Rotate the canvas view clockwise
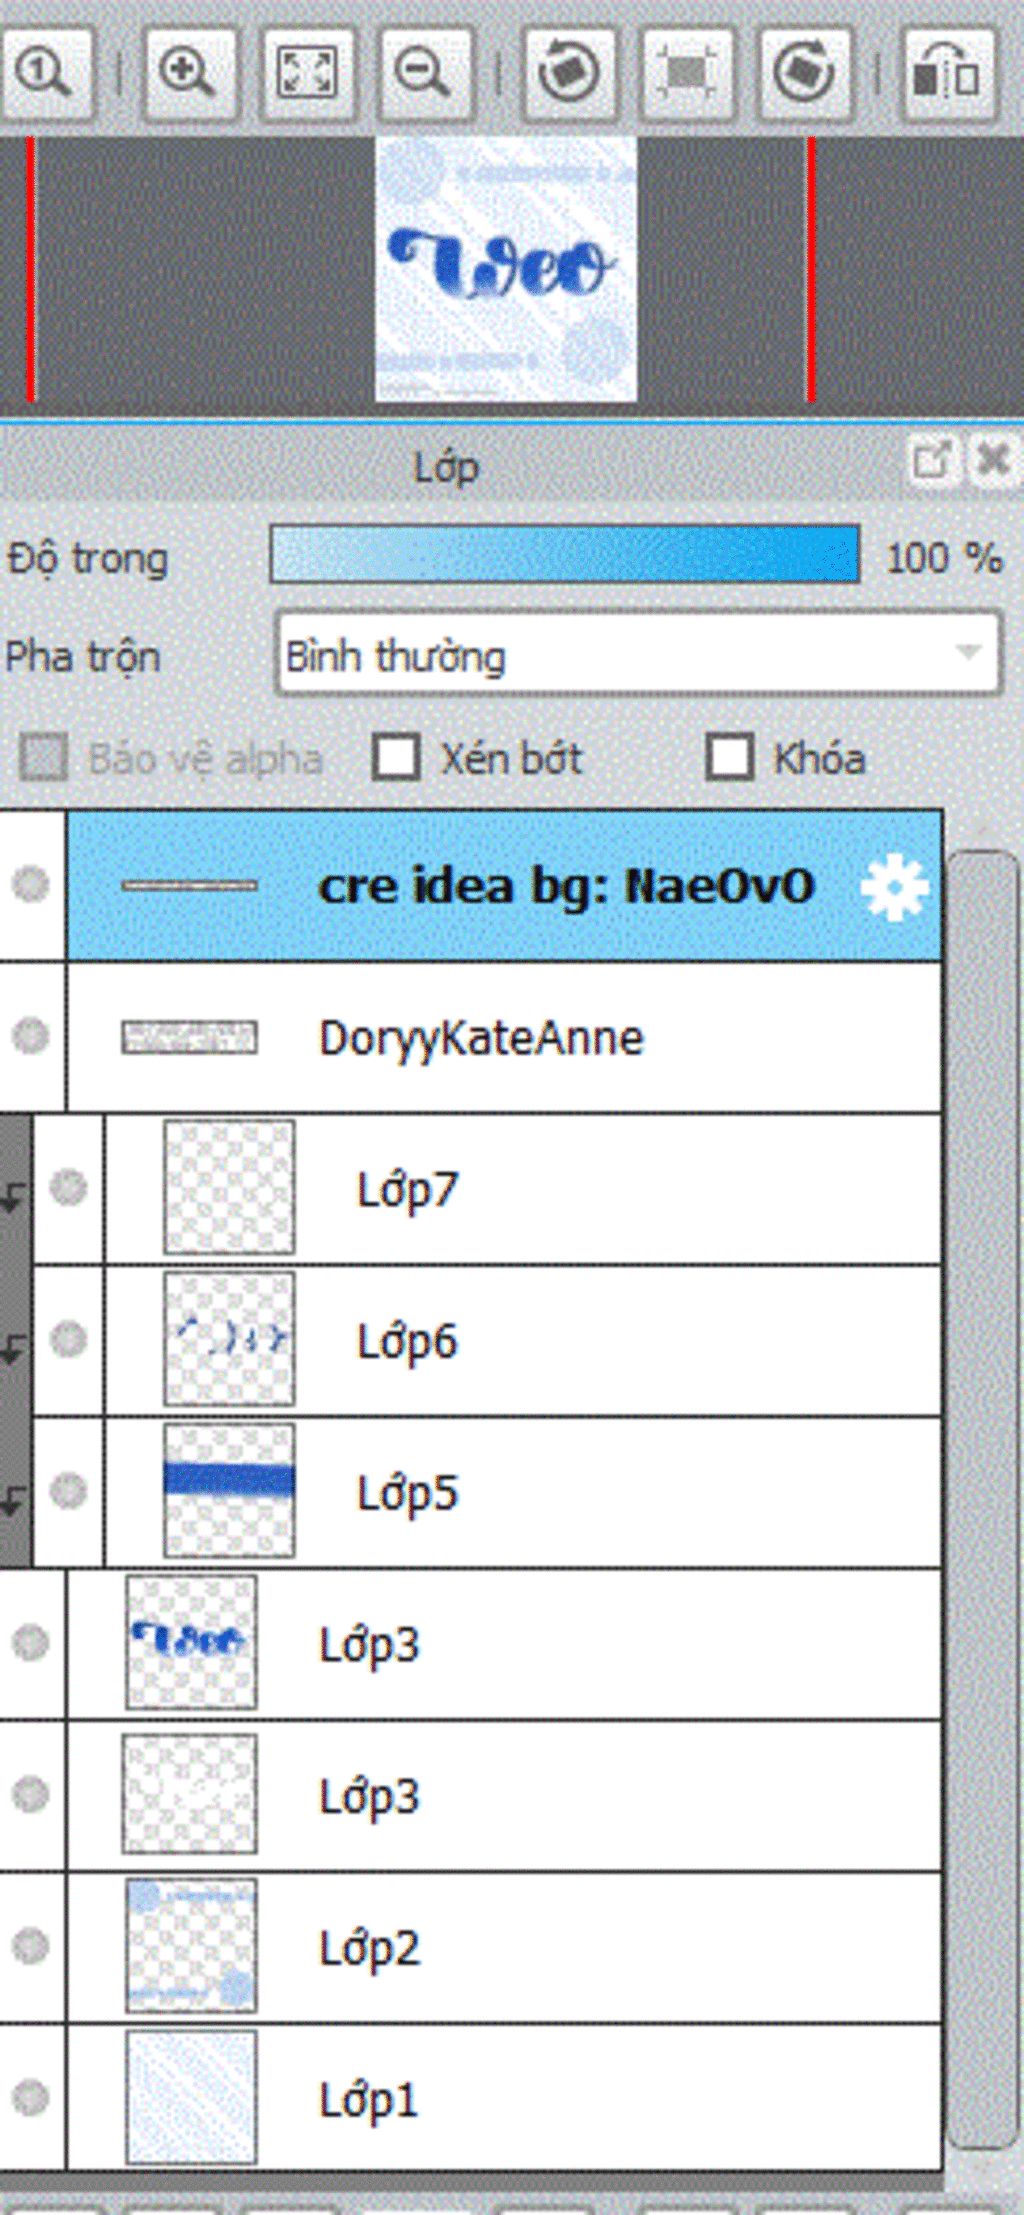This screenshot has width=1024, height=2215. [x=805, y=72]
